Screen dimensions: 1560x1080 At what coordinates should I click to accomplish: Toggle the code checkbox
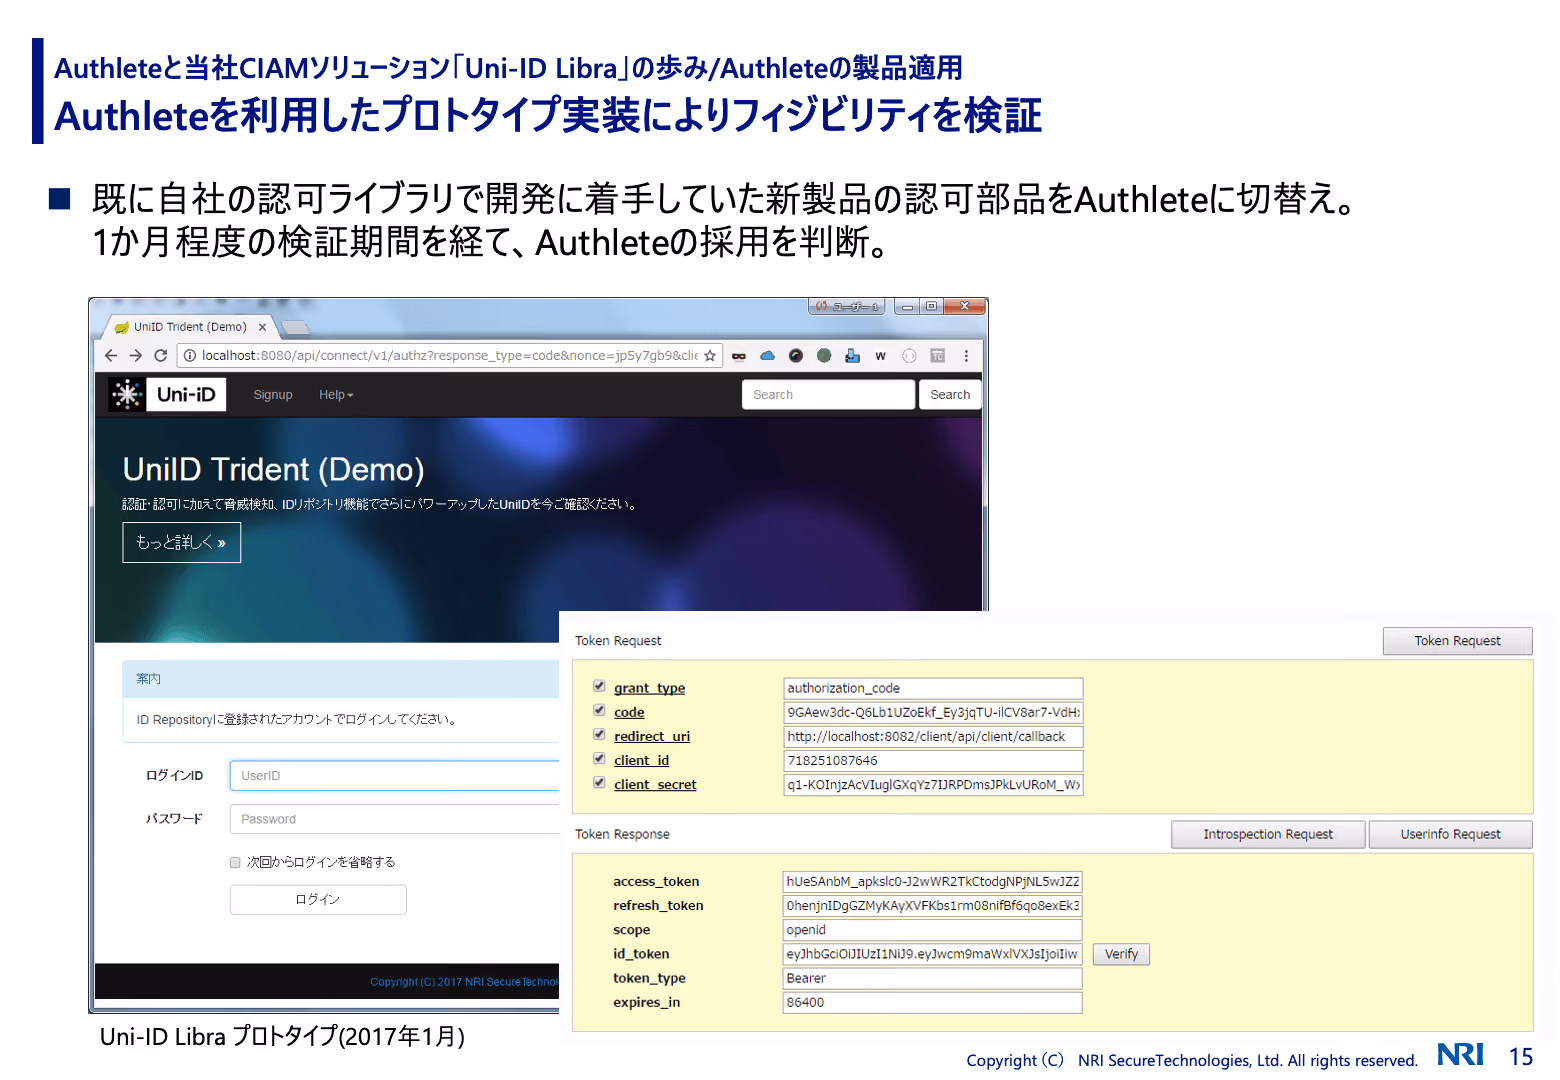pyautogui.click(x=599, y=710)
